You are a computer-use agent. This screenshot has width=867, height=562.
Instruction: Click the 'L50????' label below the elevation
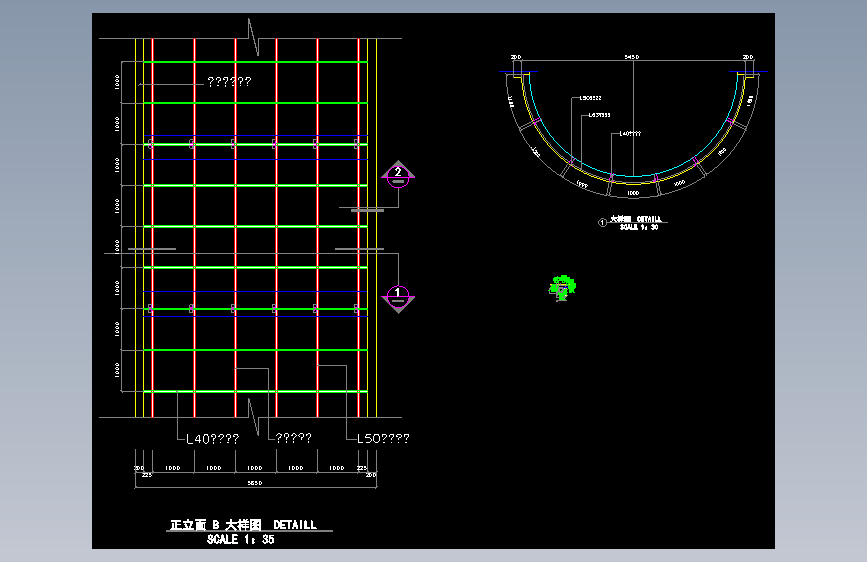[383, 439]
